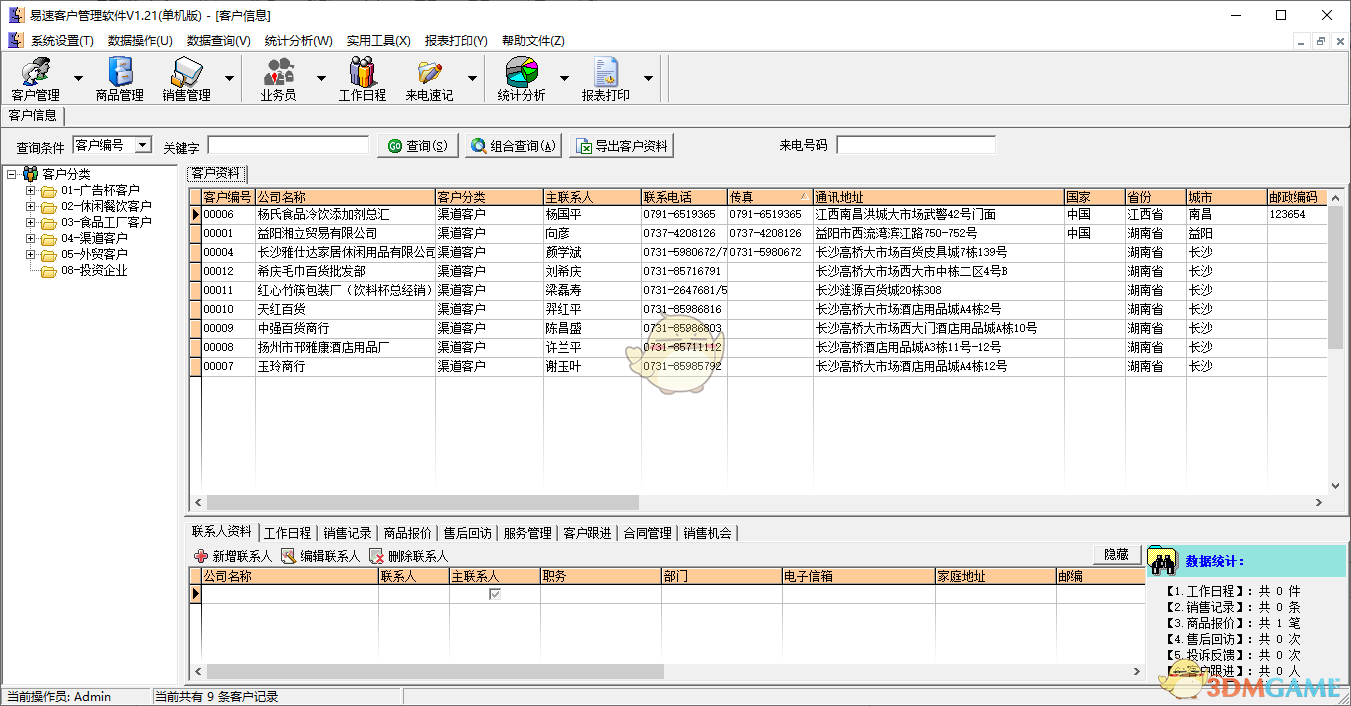Open the 工作日程 work schedule tool
This screenshot has height=706, width=1351.
pyautogui.click(x=362, y=77)
